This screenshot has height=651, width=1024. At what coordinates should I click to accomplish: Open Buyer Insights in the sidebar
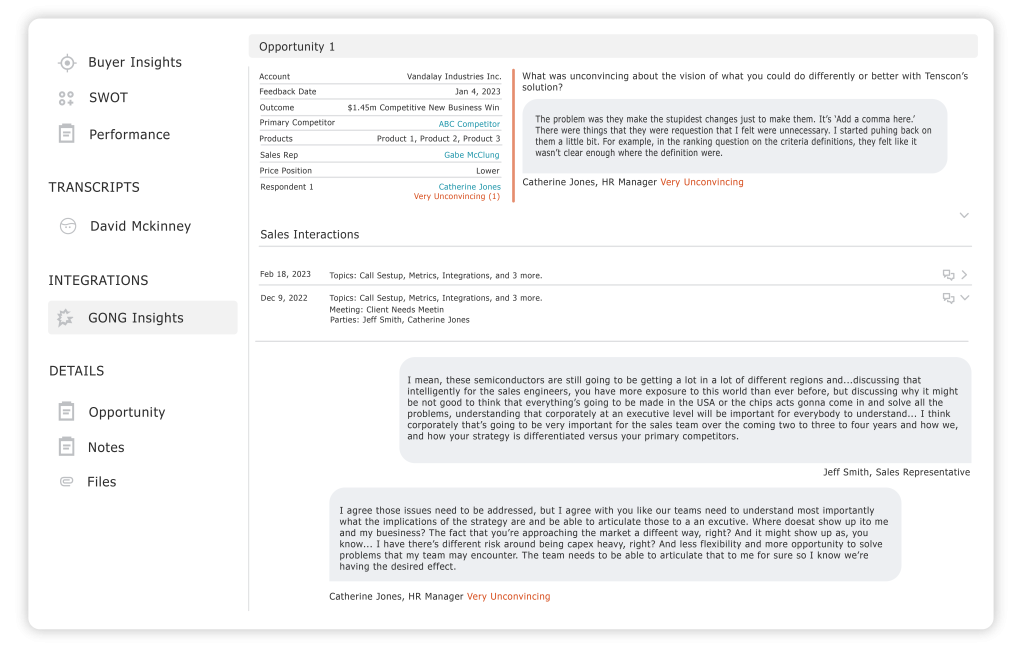pos(135,63)
